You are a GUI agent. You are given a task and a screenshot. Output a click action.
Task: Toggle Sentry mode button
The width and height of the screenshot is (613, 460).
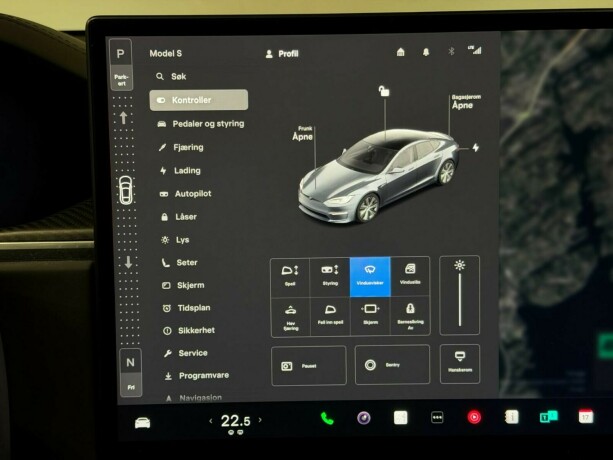[392, 365]
